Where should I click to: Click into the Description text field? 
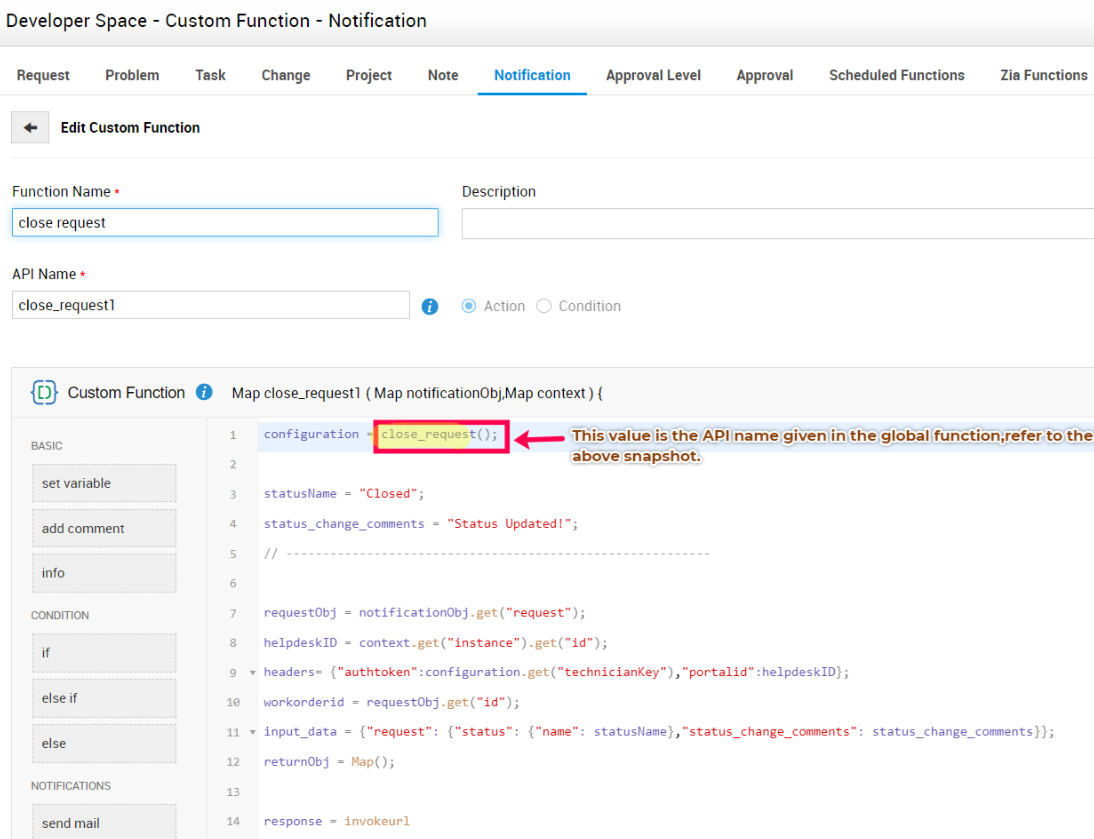click(x=776, y=224)
